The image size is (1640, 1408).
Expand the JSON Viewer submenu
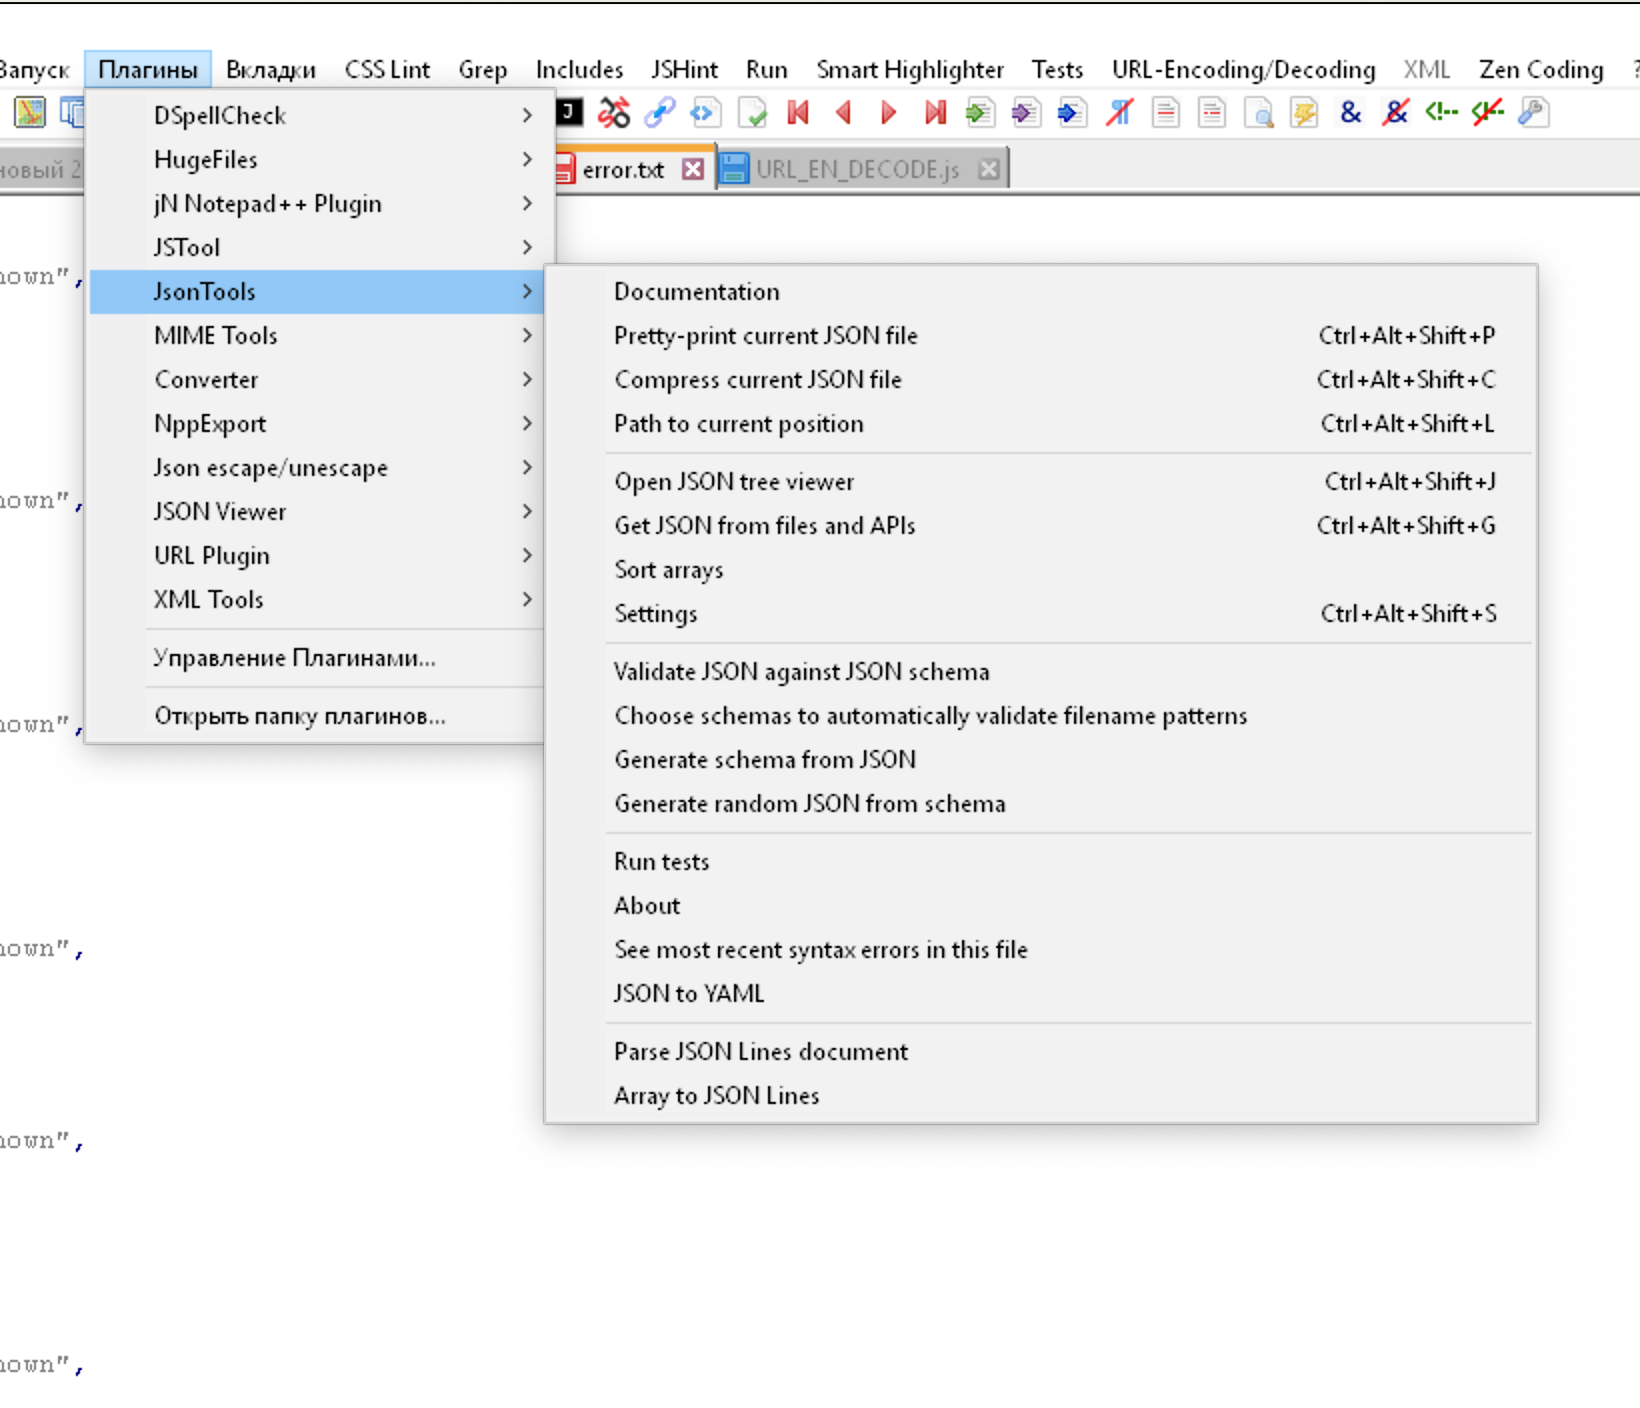[x=316, y=512]
